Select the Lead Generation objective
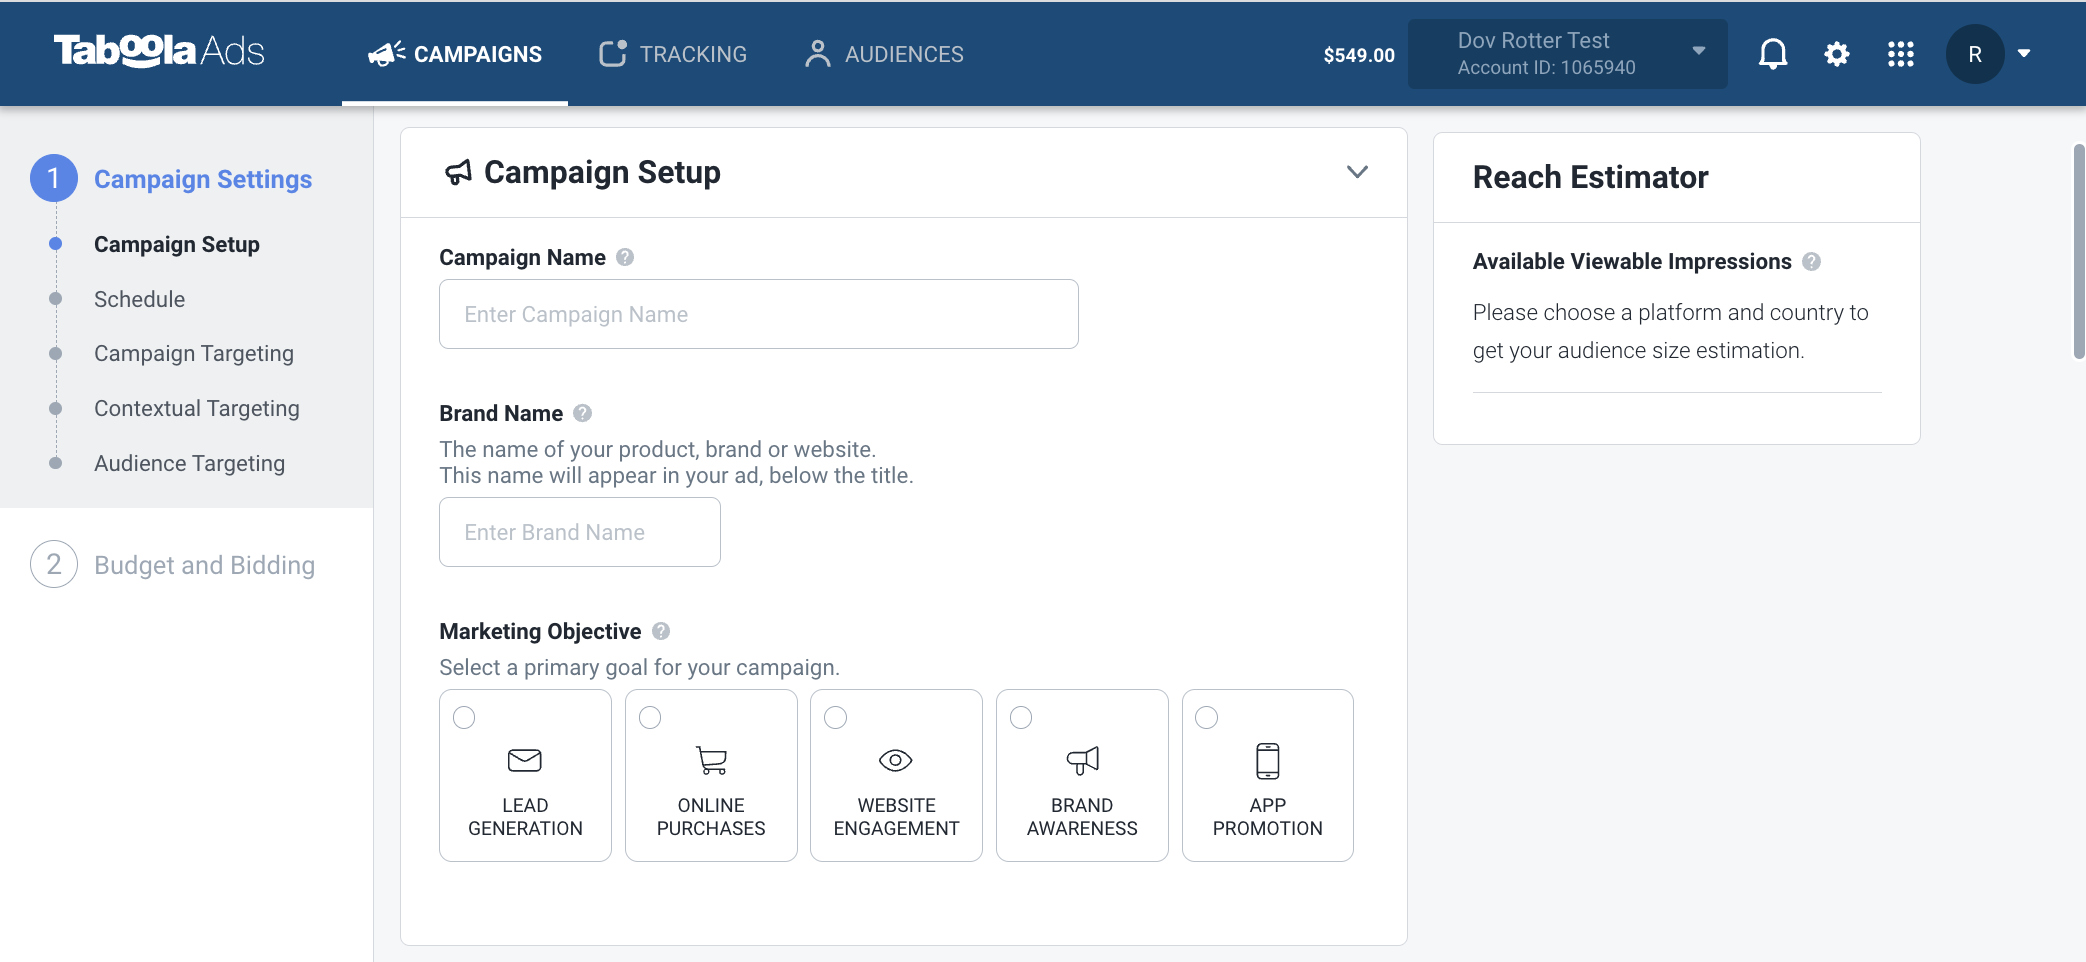 [x=525, y=775]
